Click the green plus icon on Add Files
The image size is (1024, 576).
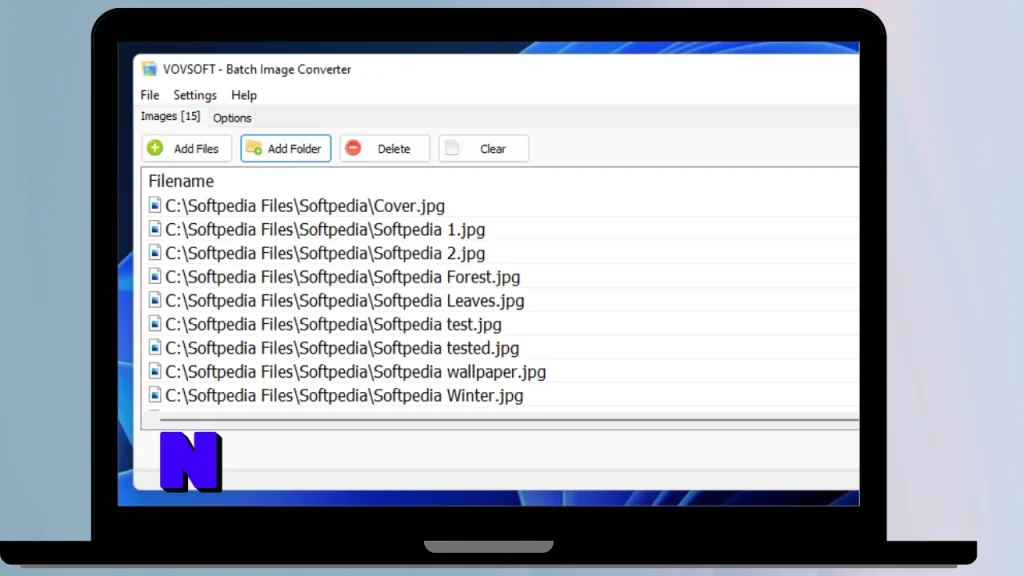coord(155,148)
